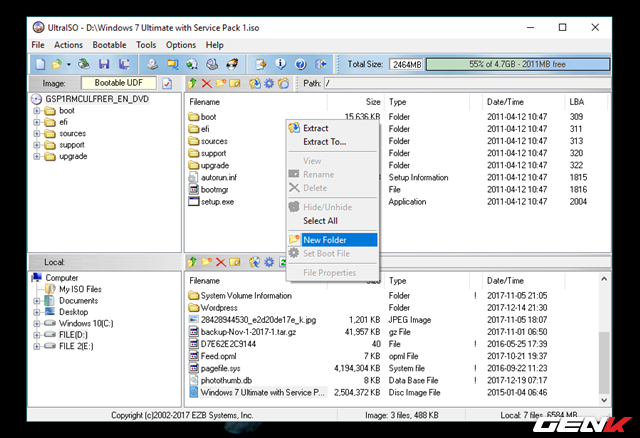Click the Add Files toolbar icon
The image size is (640, 438).
pos(261,64)
